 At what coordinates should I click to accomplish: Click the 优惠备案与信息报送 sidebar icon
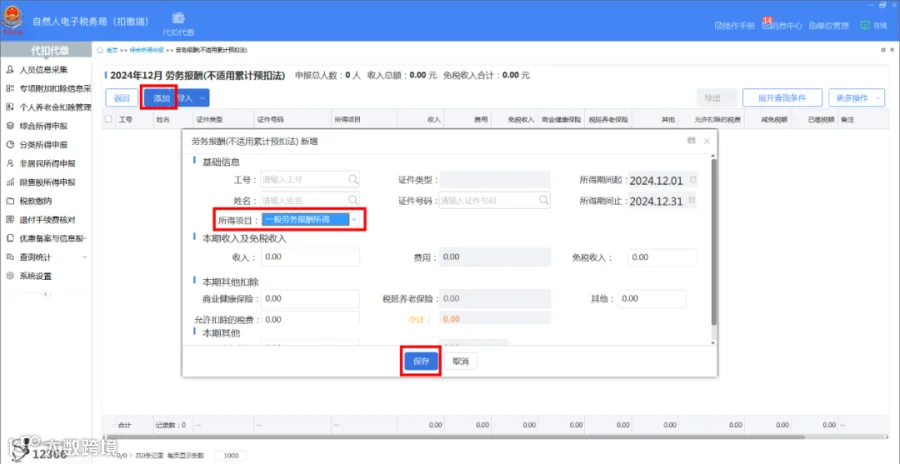10,238
